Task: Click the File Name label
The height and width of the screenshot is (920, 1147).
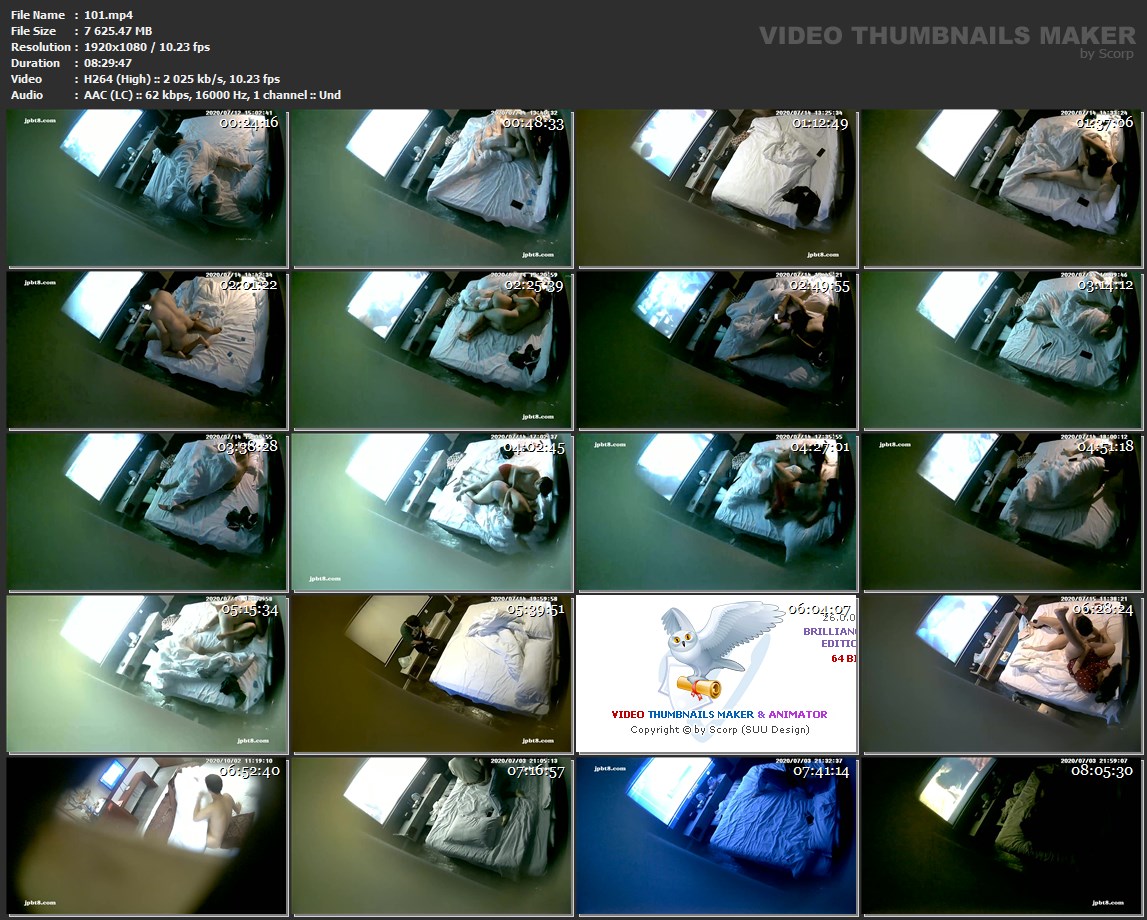Action: (x=38, y=15)
